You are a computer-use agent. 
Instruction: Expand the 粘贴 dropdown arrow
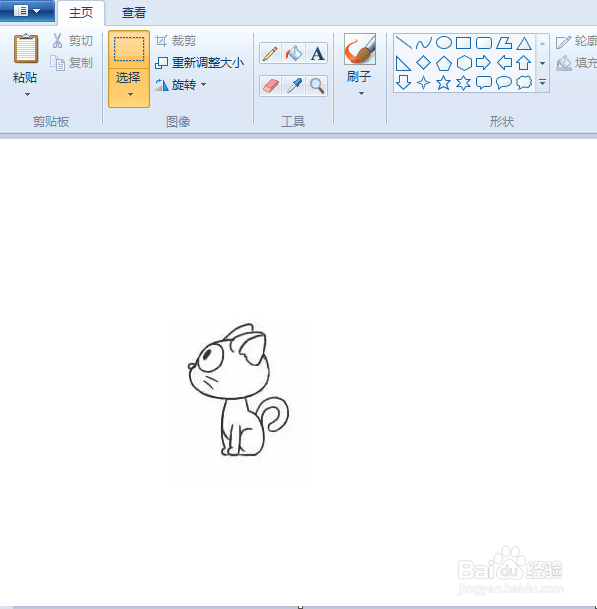click(27, 94)
